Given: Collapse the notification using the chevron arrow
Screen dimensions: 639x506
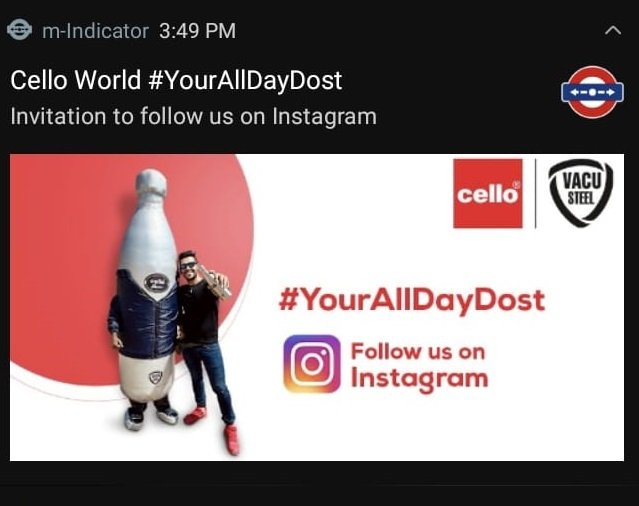Looking at the screenshot, I should [x=613, y=31].
